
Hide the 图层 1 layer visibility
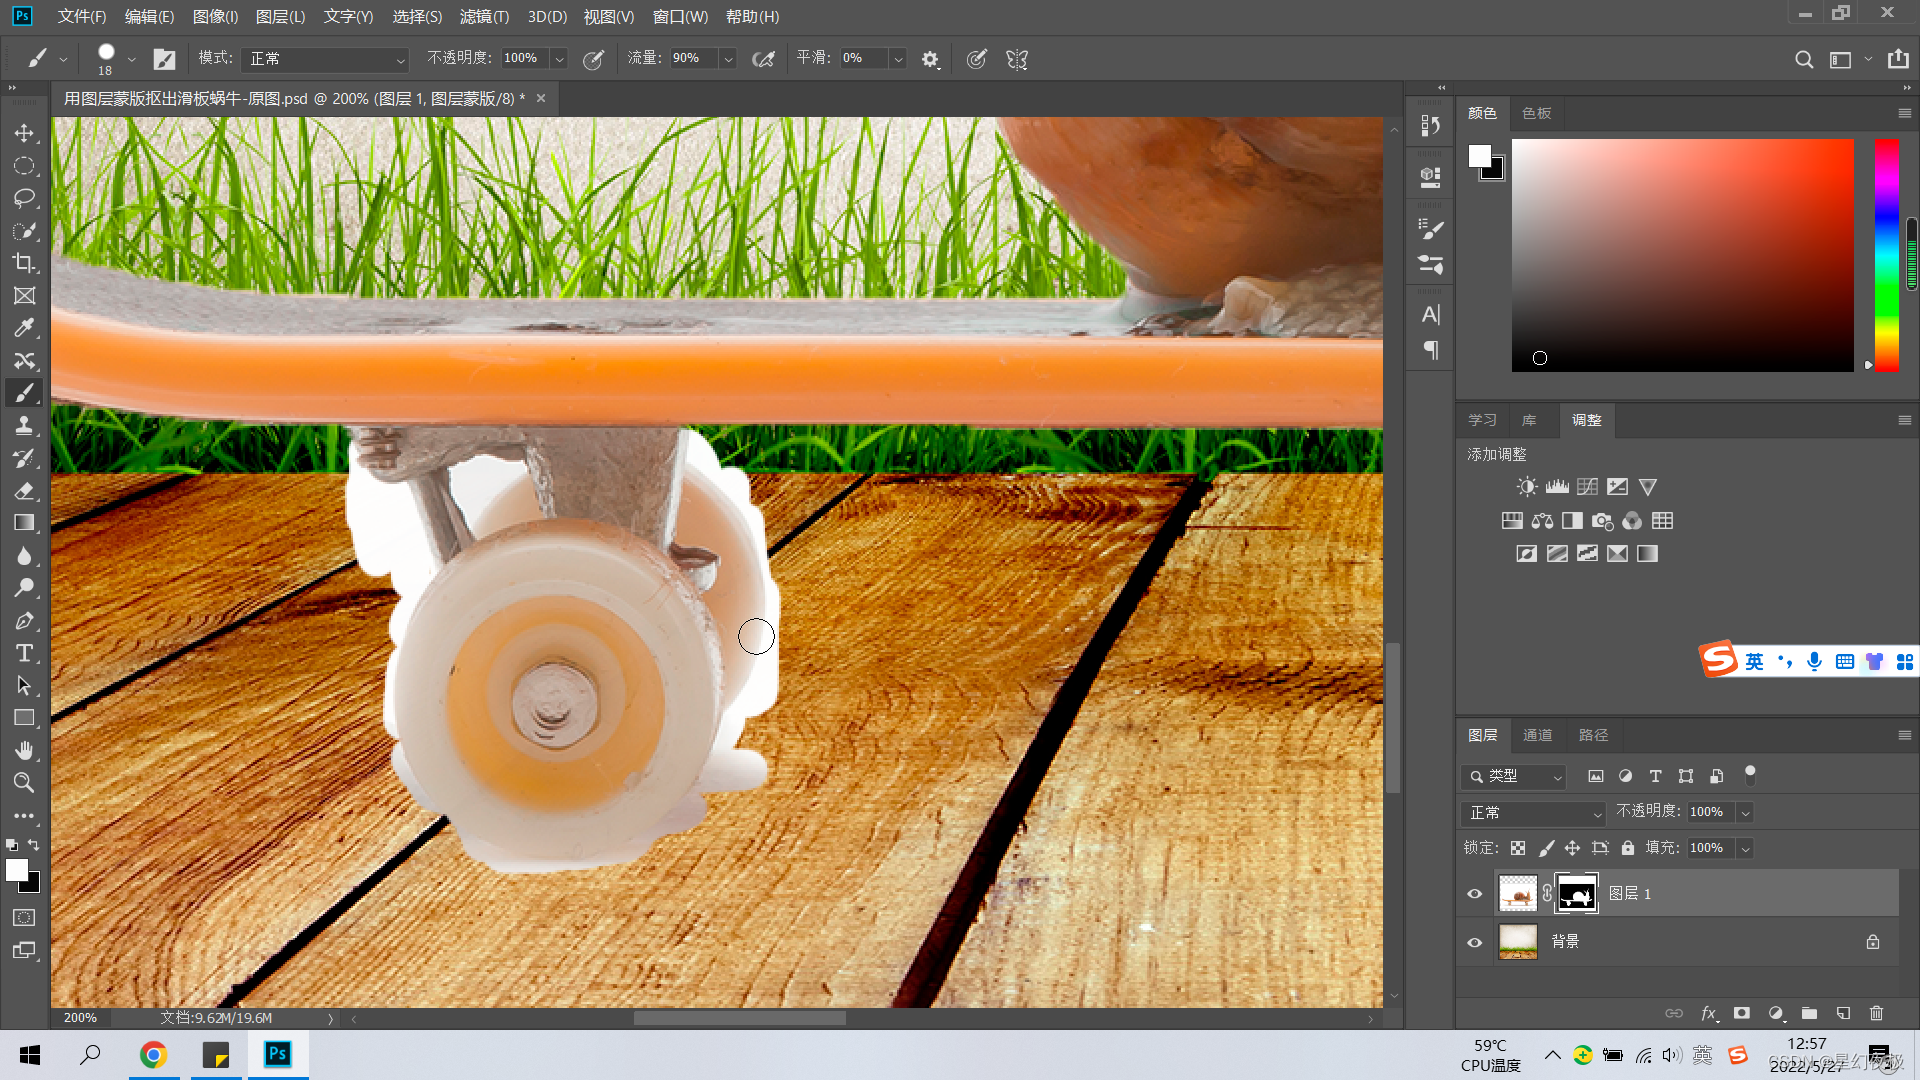[1474, 894]
